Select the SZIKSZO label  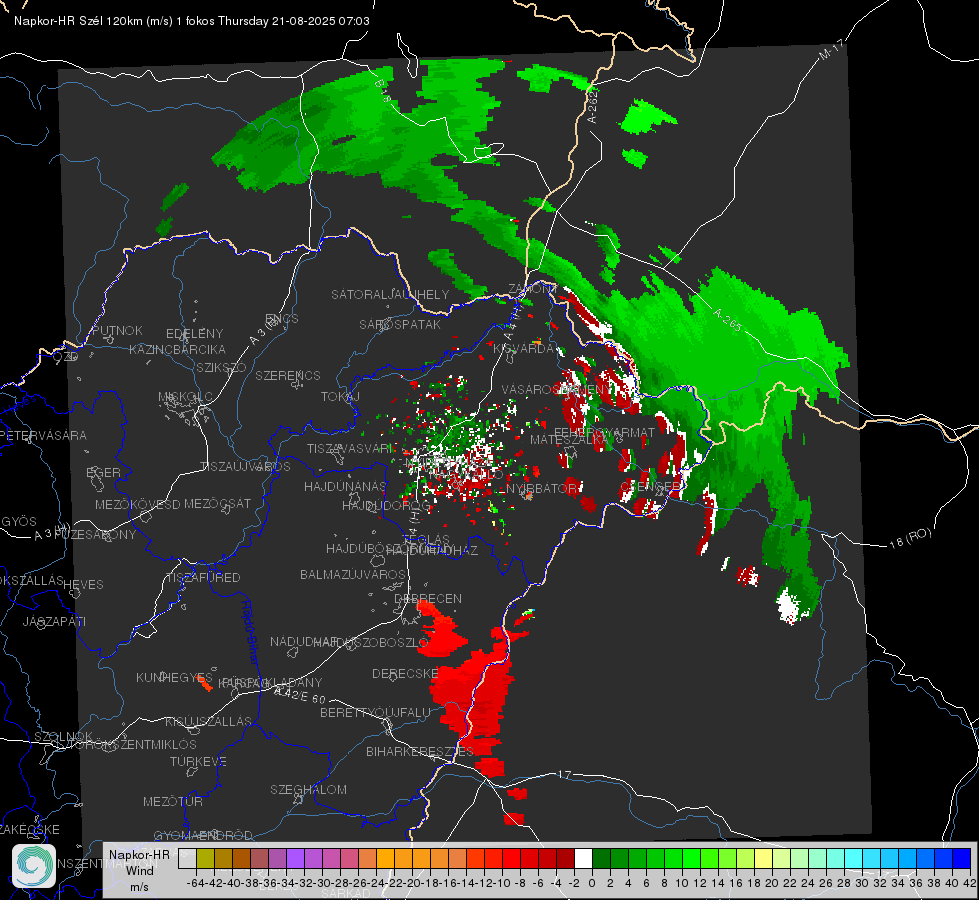tap(221, 367)
